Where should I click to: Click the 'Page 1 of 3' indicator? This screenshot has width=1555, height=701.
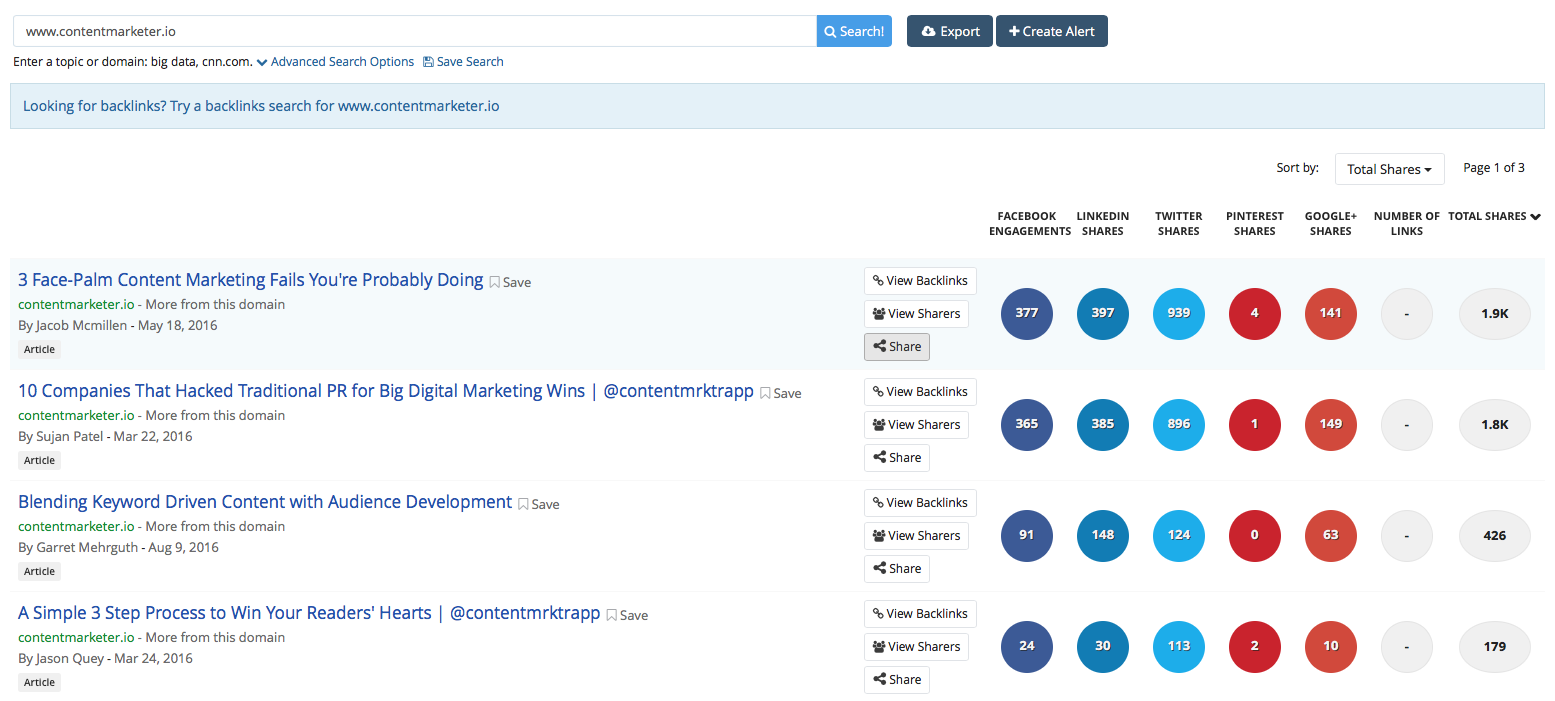[1494, 168]
